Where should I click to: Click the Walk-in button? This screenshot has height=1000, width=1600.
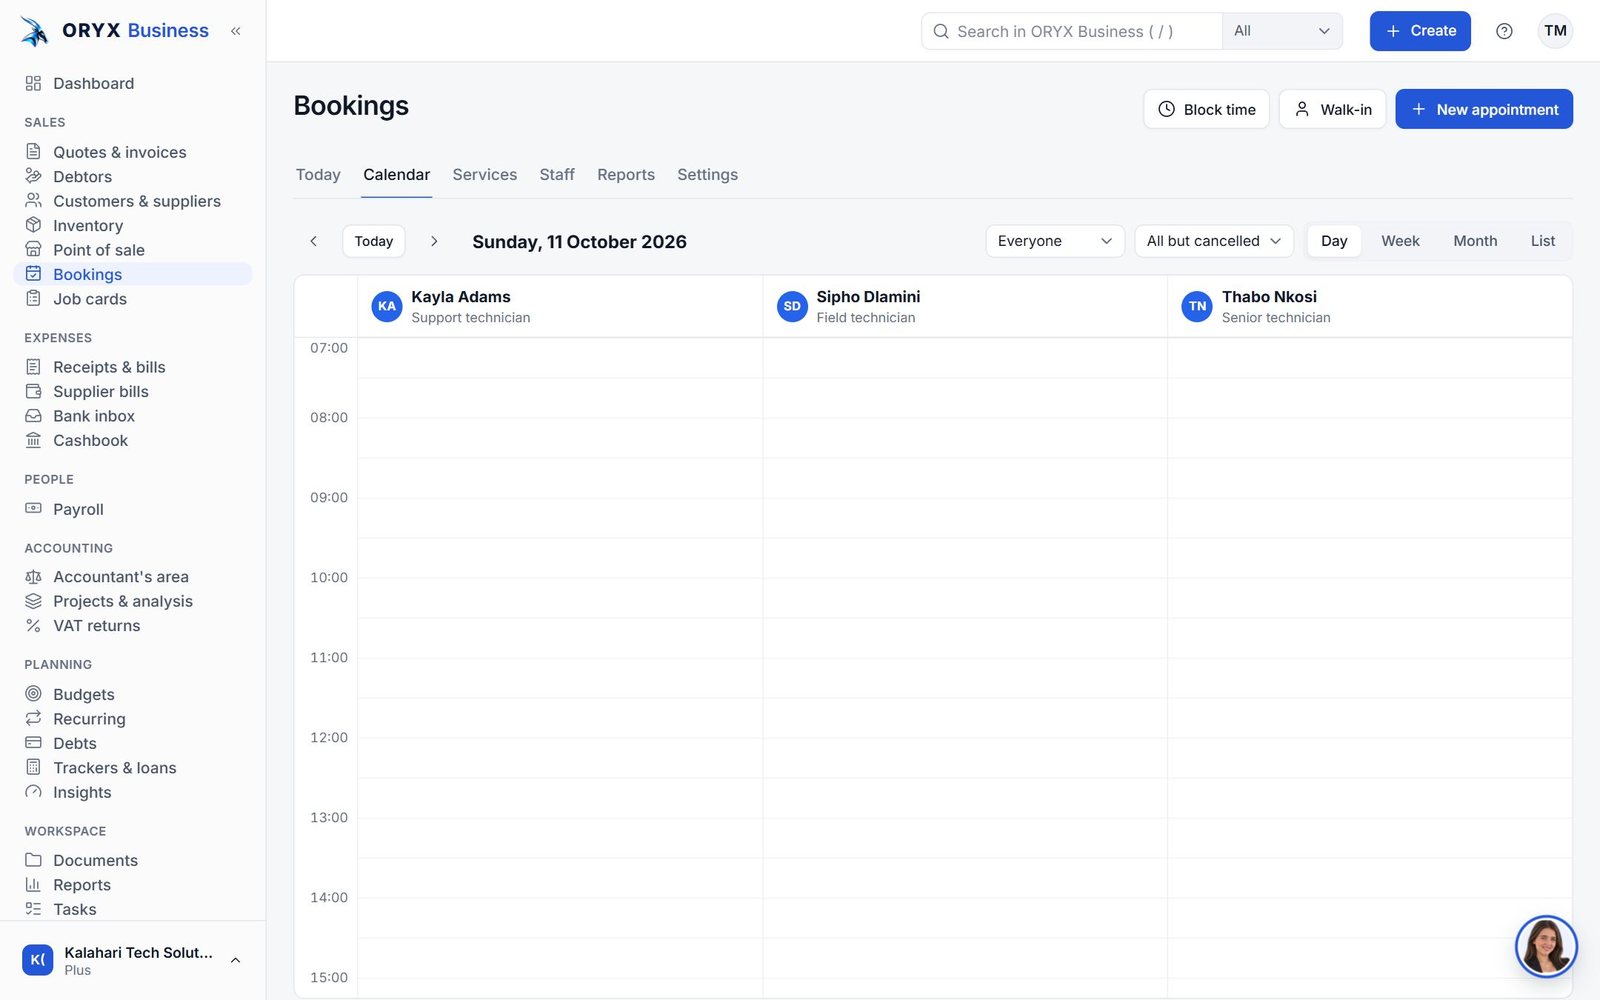(x=1332, y=109)
